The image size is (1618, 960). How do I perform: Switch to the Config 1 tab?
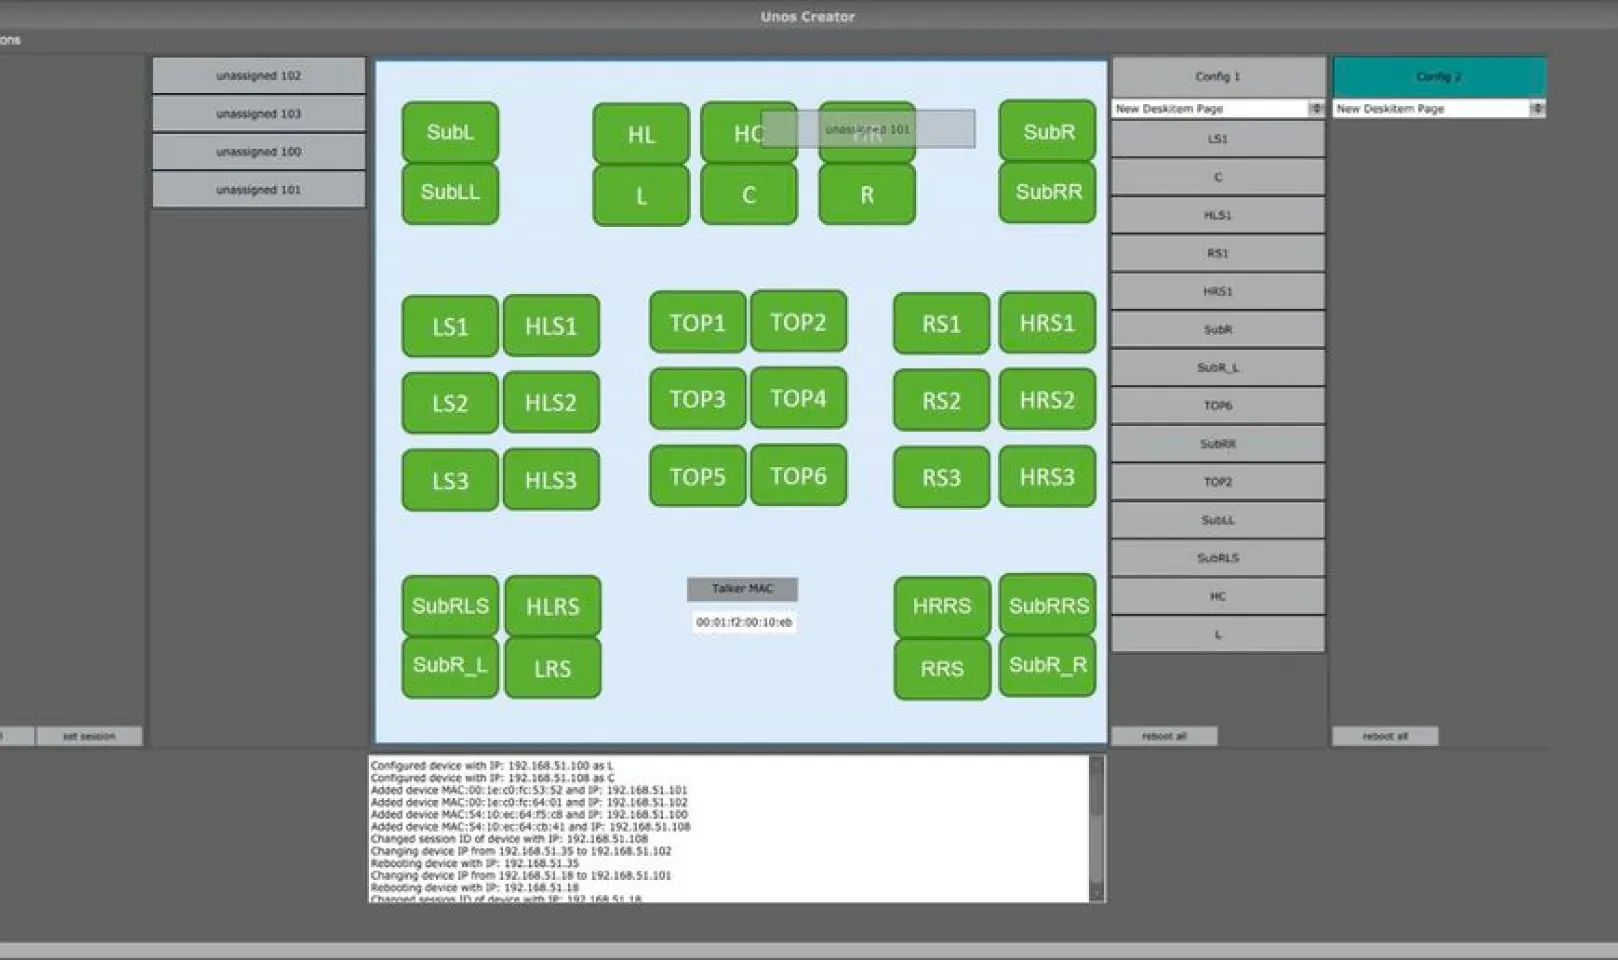point(1218,76)
